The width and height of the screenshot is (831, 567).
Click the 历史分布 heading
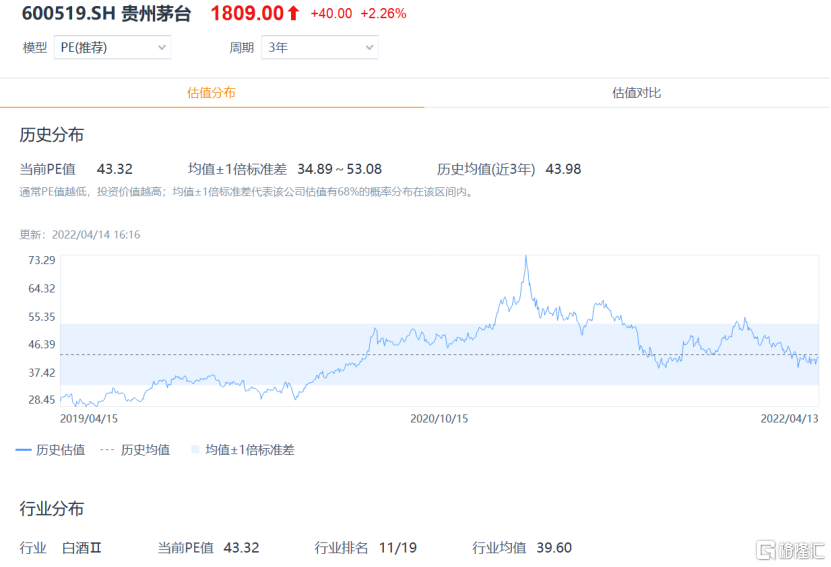[x=51, y=135]
